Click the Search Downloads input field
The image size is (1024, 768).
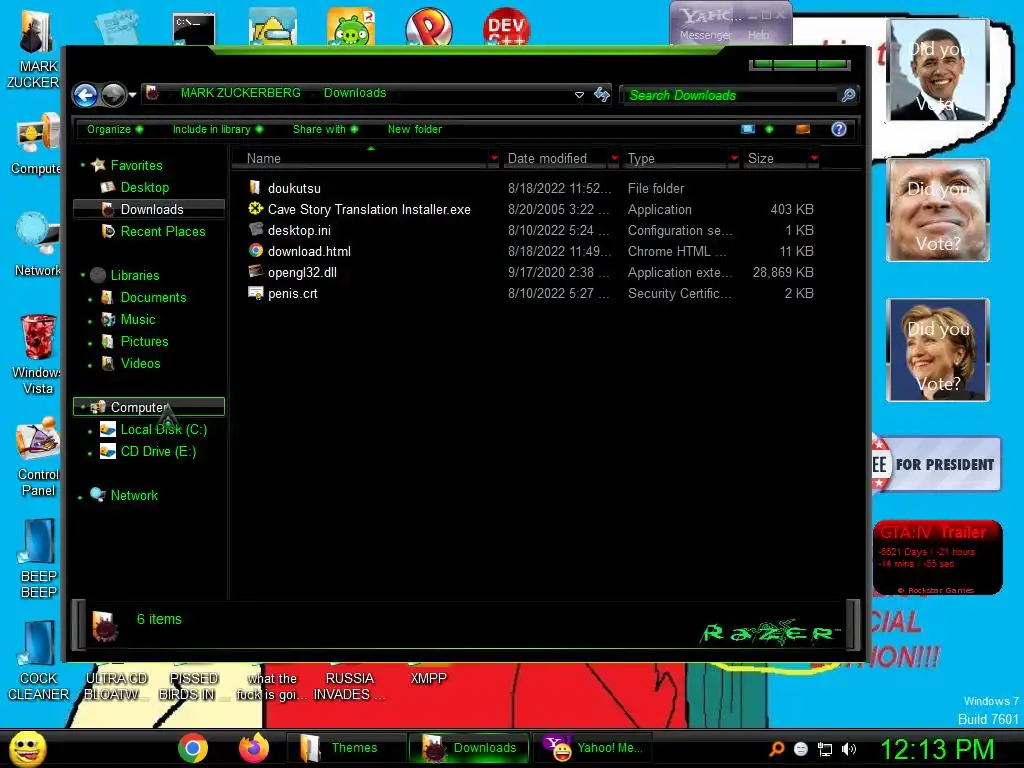[x=731, y=95]
